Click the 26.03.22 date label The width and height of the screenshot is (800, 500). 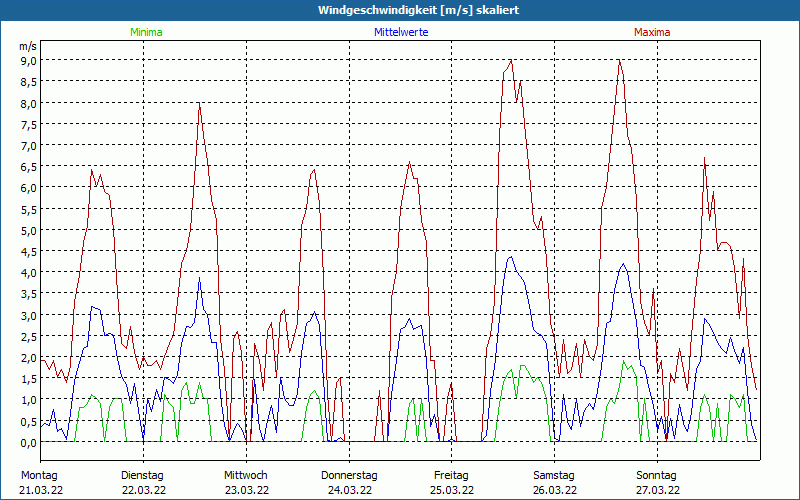click(555, 490)
